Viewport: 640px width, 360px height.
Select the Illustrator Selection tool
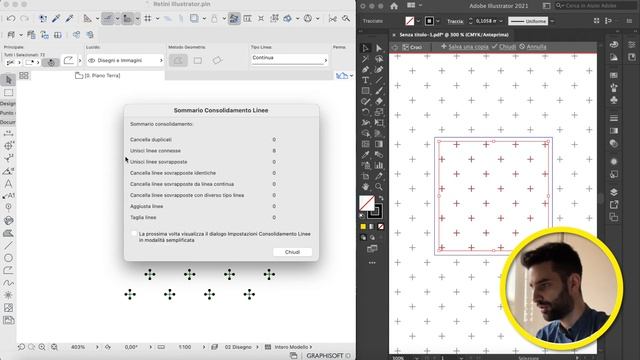[x=365, y=48]
